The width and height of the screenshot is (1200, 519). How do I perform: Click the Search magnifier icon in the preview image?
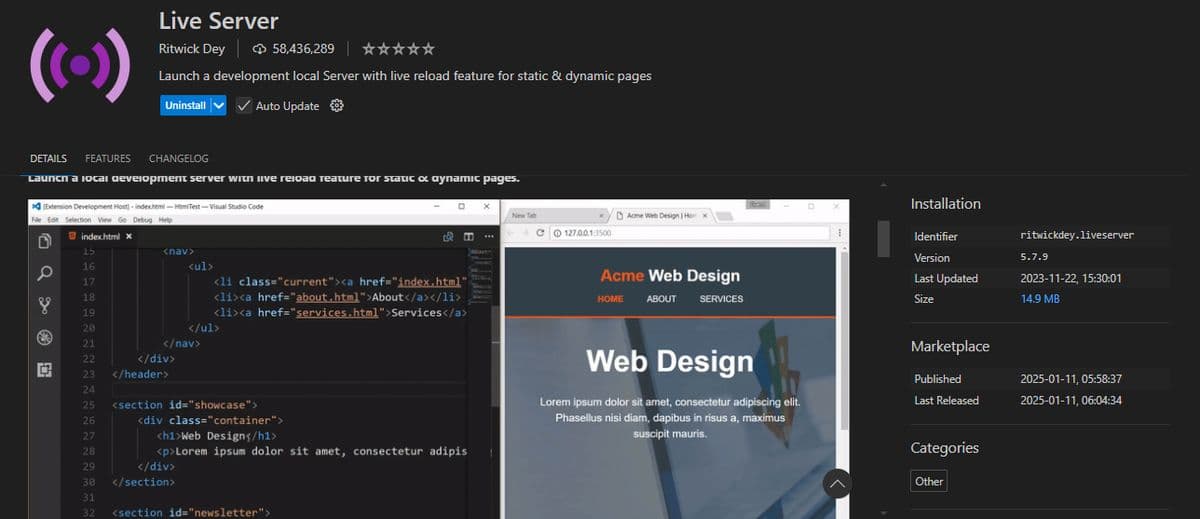coord(44,273)
